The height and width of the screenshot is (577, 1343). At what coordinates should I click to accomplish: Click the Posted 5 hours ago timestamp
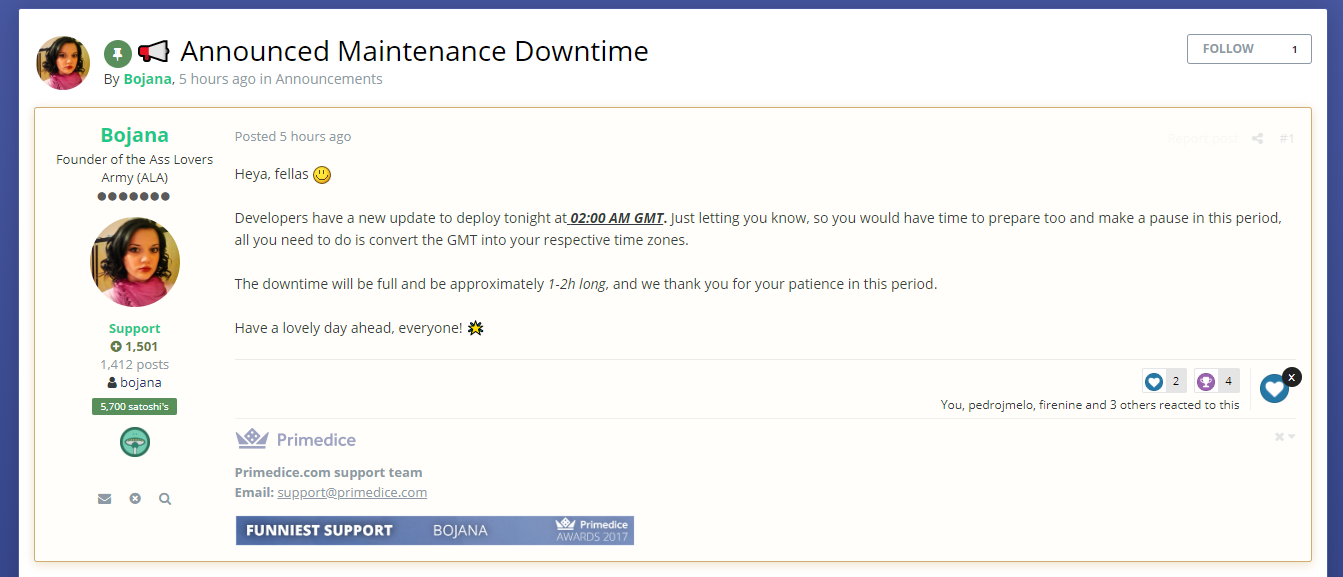tap(293, 137)
